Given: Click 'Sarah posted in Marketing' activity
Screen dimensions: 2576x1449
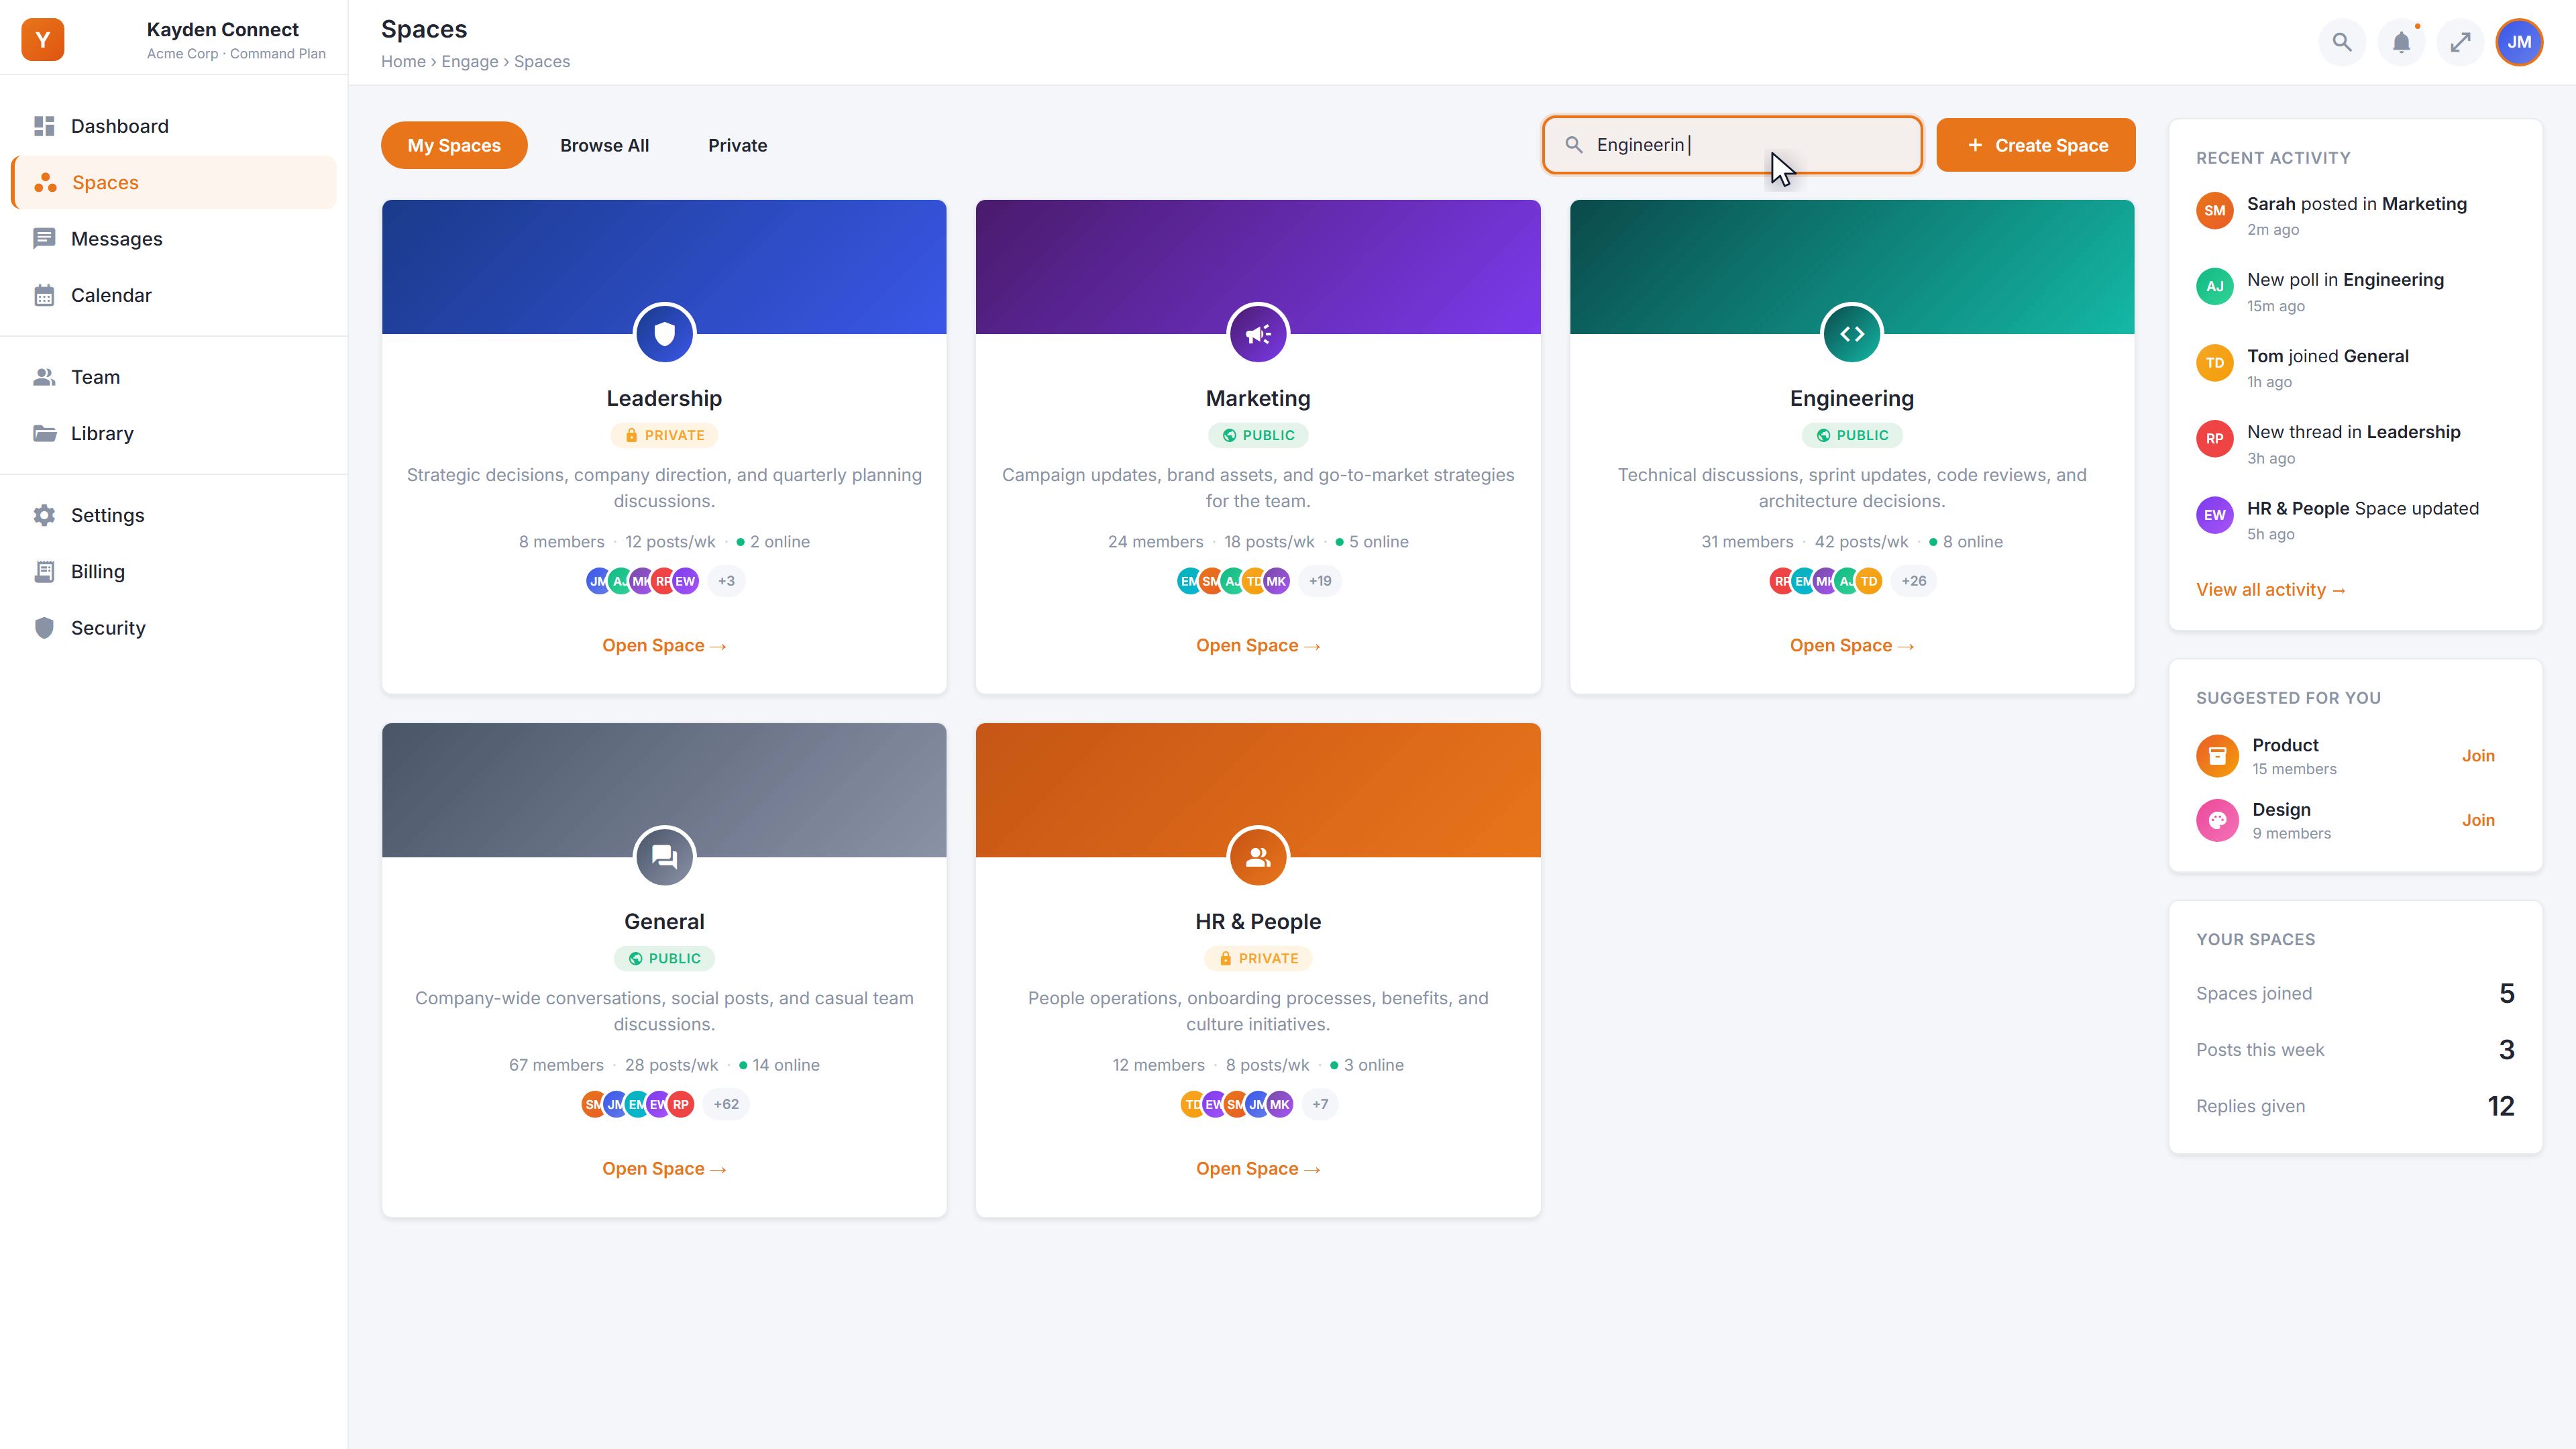Looking at the screenshot, I should pos(2355,215).
